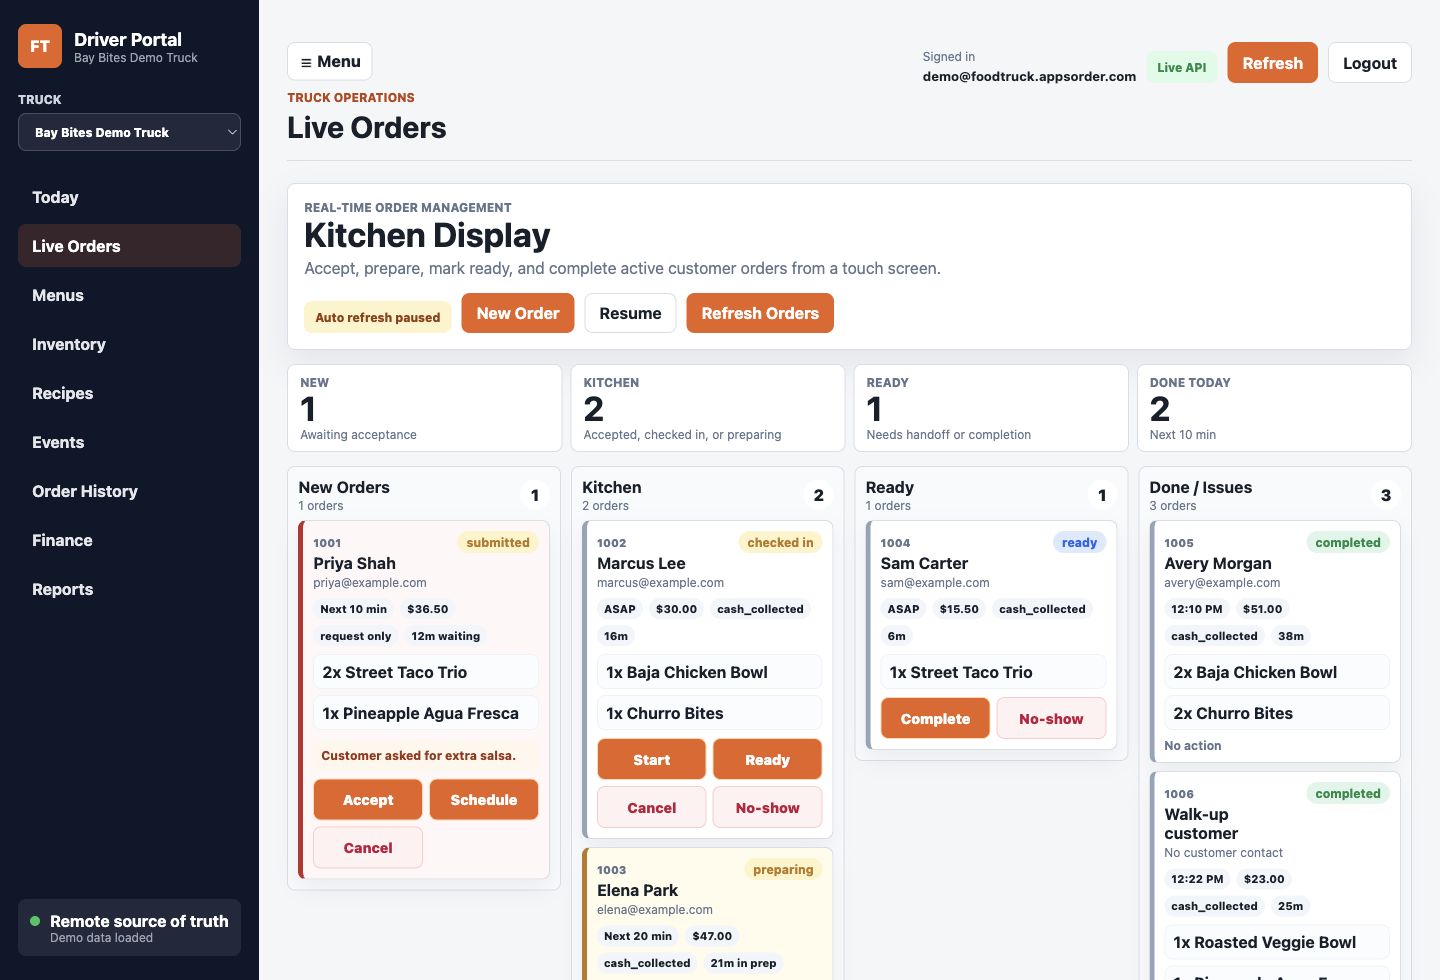Click the preparing status on order 1003

pyautogui.click(x=783, y=869)
